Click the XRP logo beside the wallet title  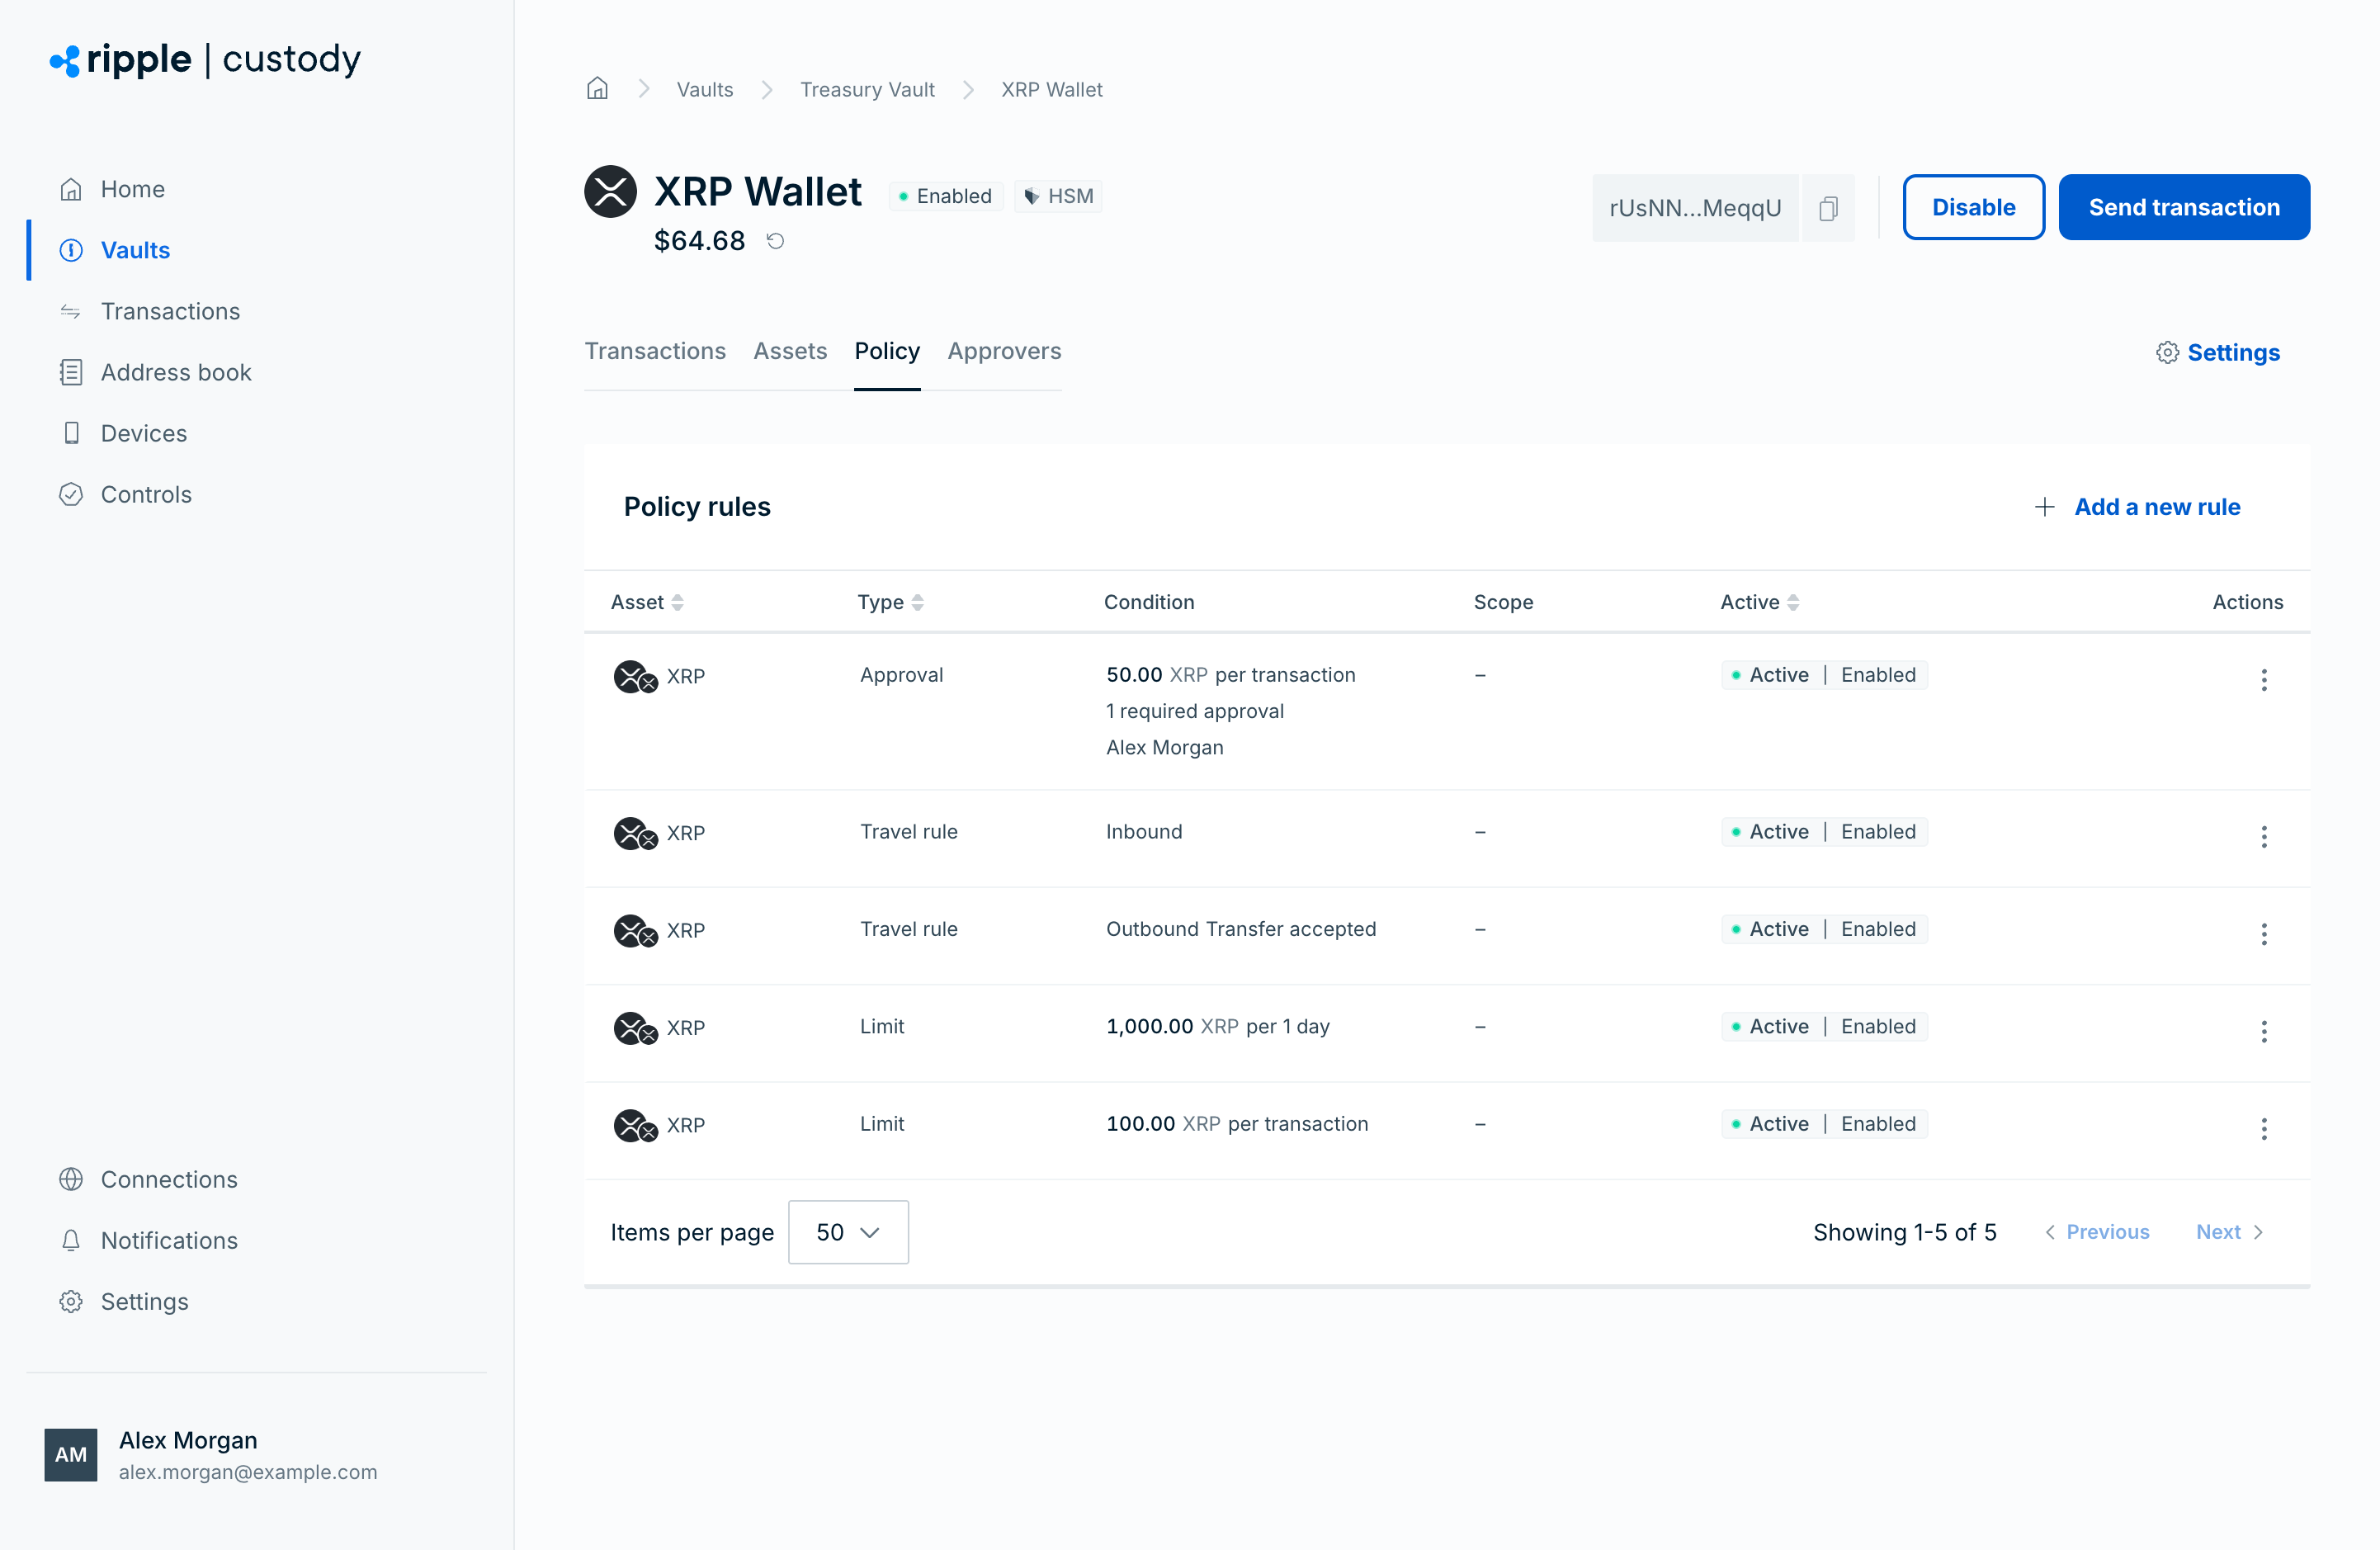point(611,191)
